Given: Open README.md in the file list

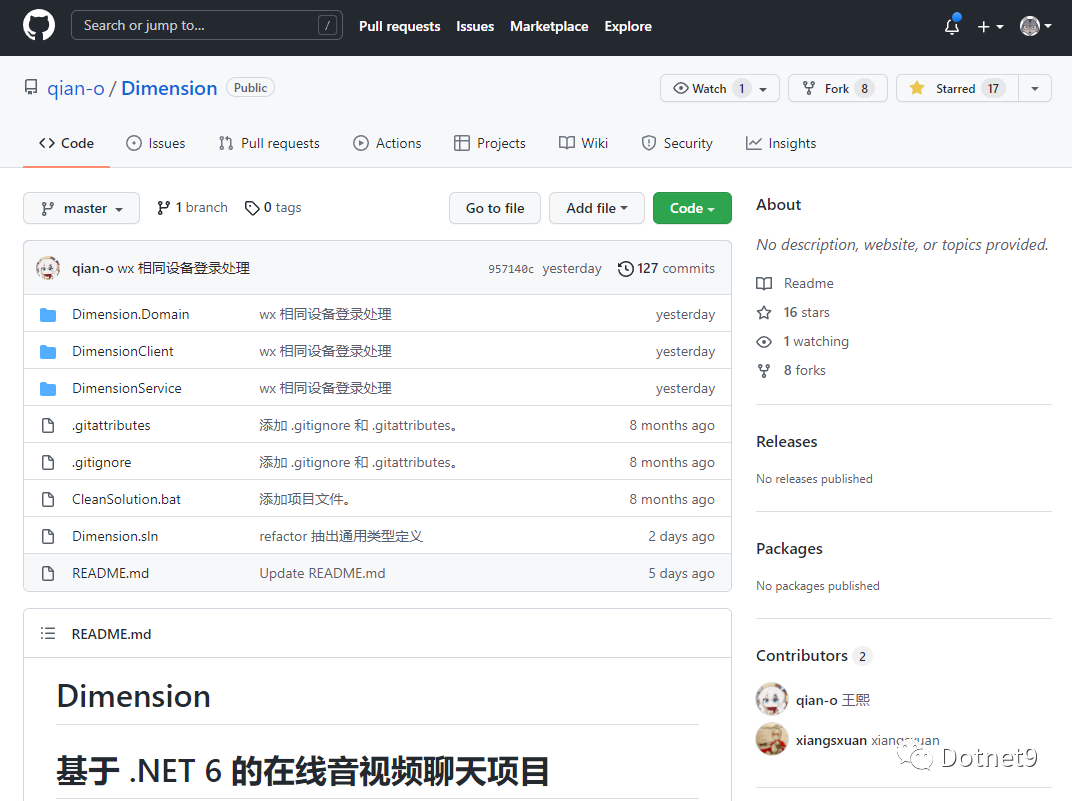Looking at the screenshot, I should tap(111, 573).
